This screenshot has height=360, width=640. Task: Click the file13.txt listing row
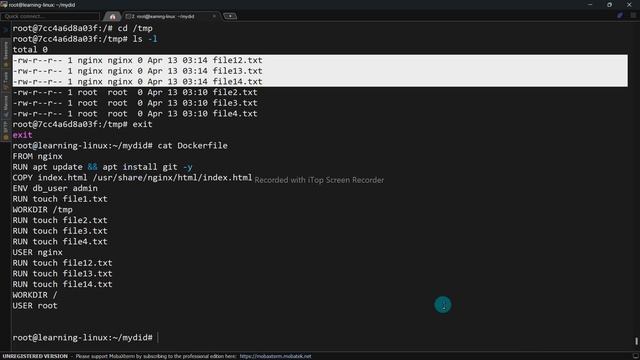coord(138,71)
